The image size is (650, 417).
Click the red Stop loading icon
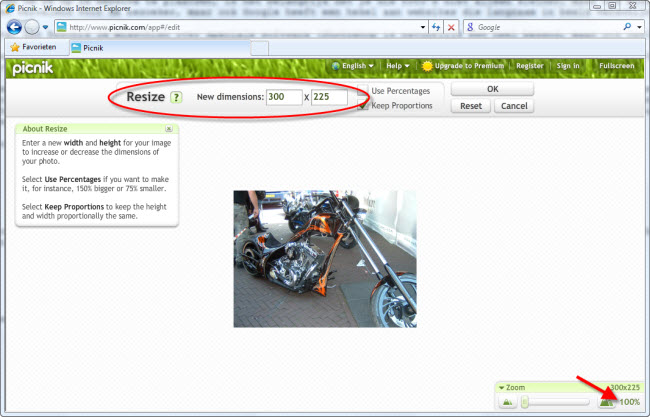tap(451, 27)
